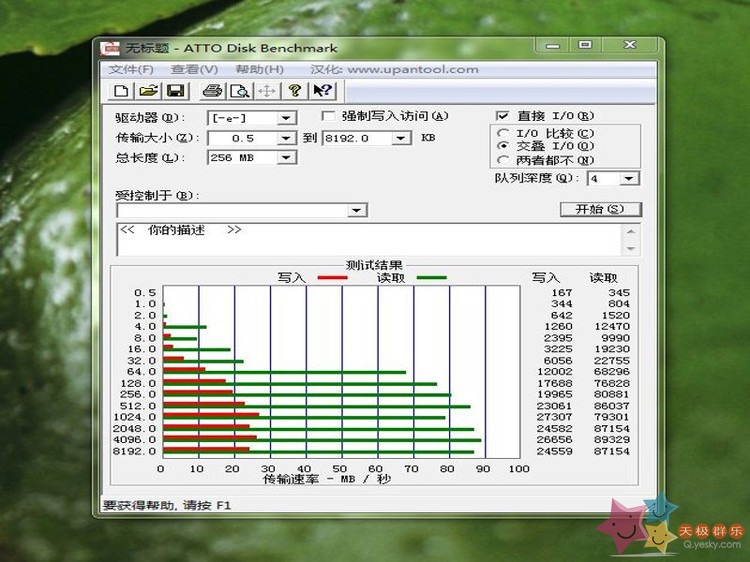
Task: Click the New file toolbar icon
Action: [121, 91]
